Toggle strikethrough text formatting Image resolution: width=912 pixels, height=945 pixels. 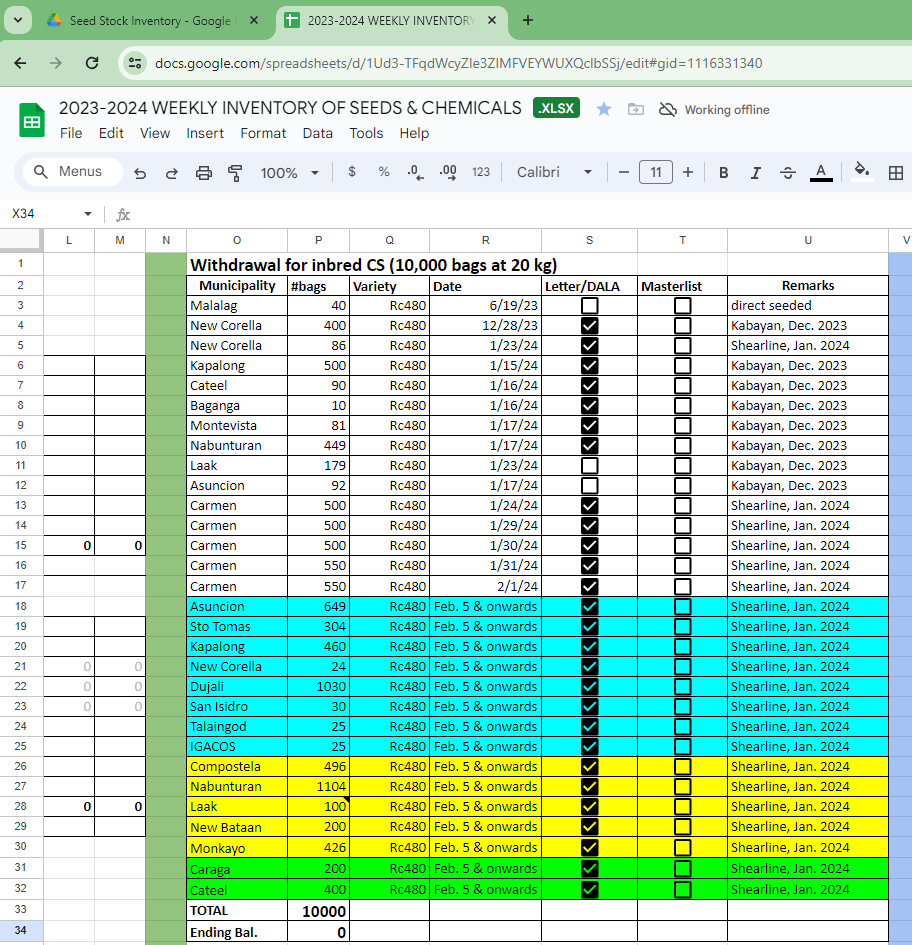click(x=788, y=173)
